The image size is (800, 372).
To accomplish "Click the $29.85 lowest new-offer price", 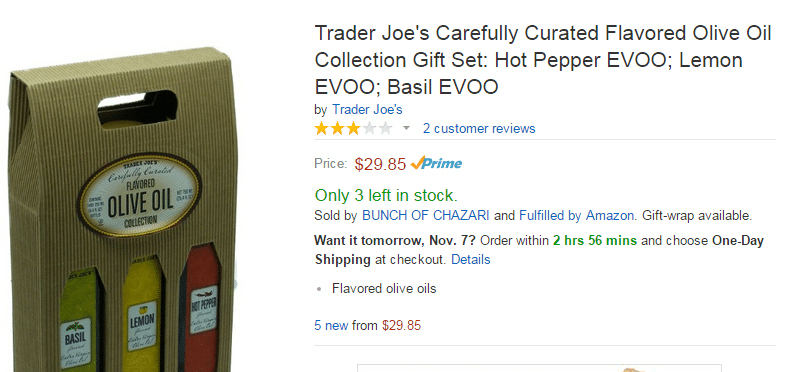I will (402, 325).
